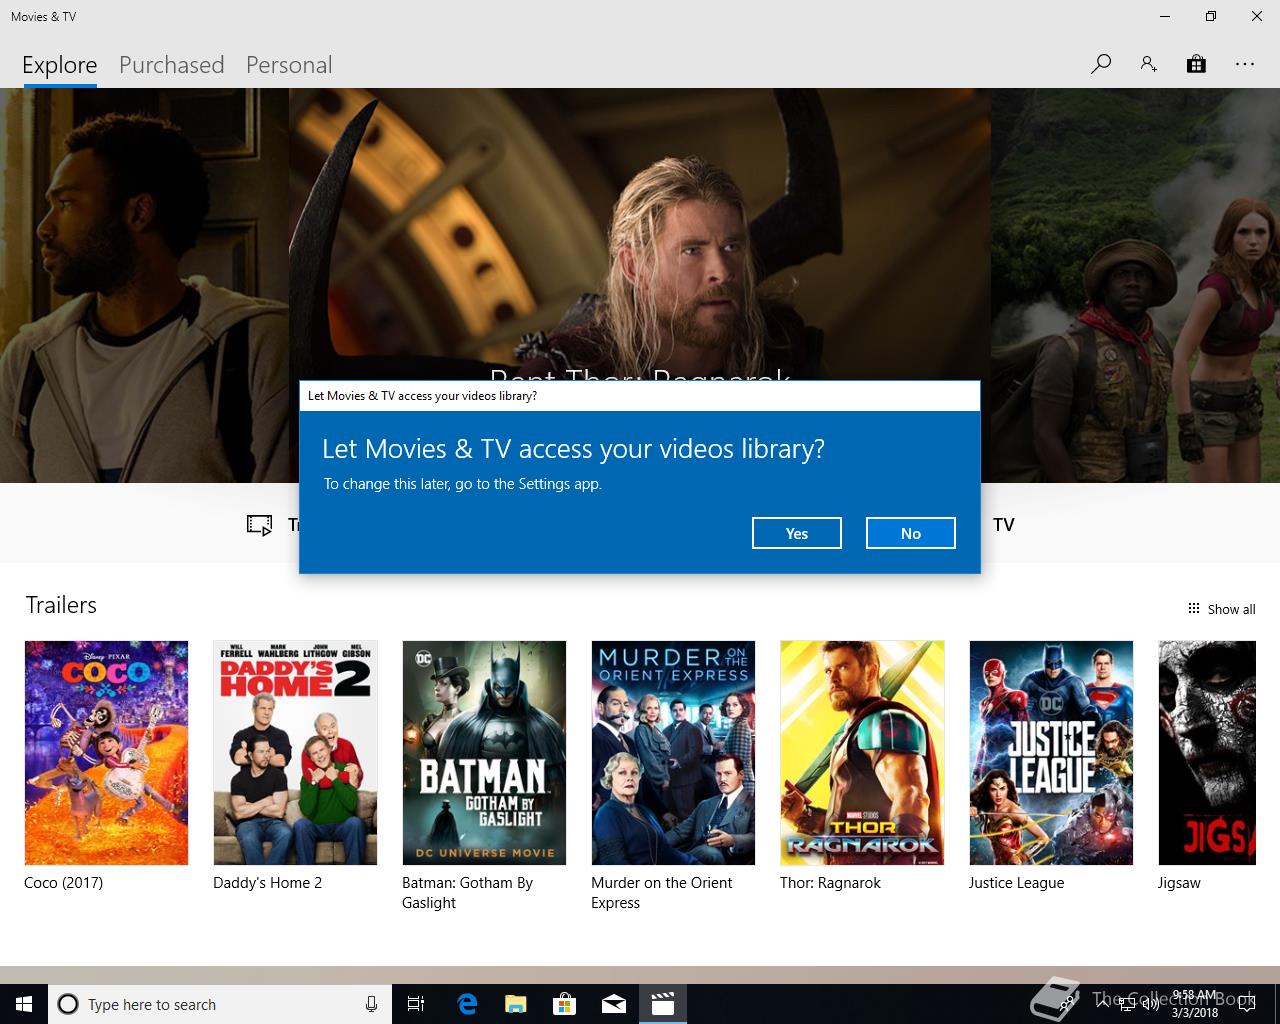Open the Jigsaw trailer poster
1280x1024 pixels.
1207,753
